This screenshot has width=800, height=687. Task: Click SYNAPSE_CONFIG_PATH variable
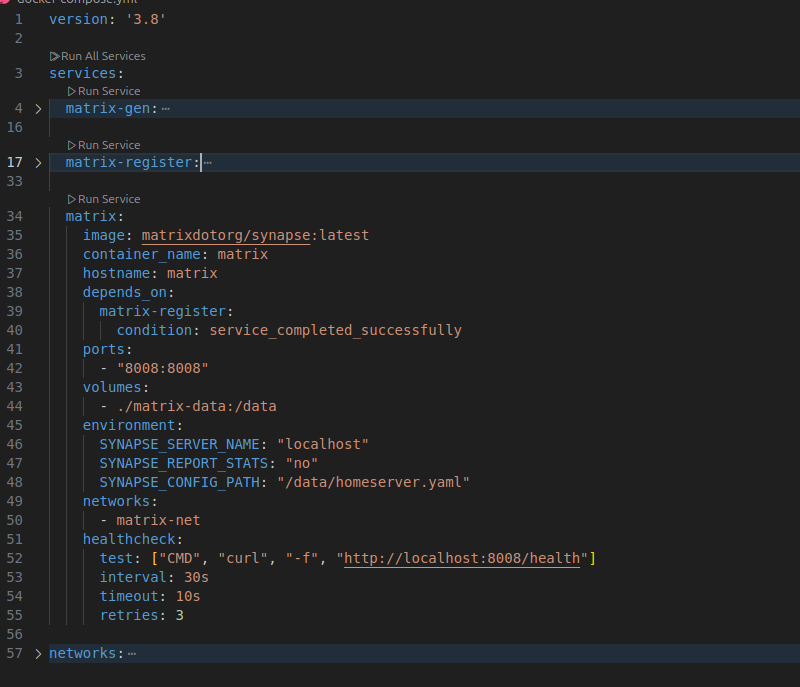click(x=180, y=482)
